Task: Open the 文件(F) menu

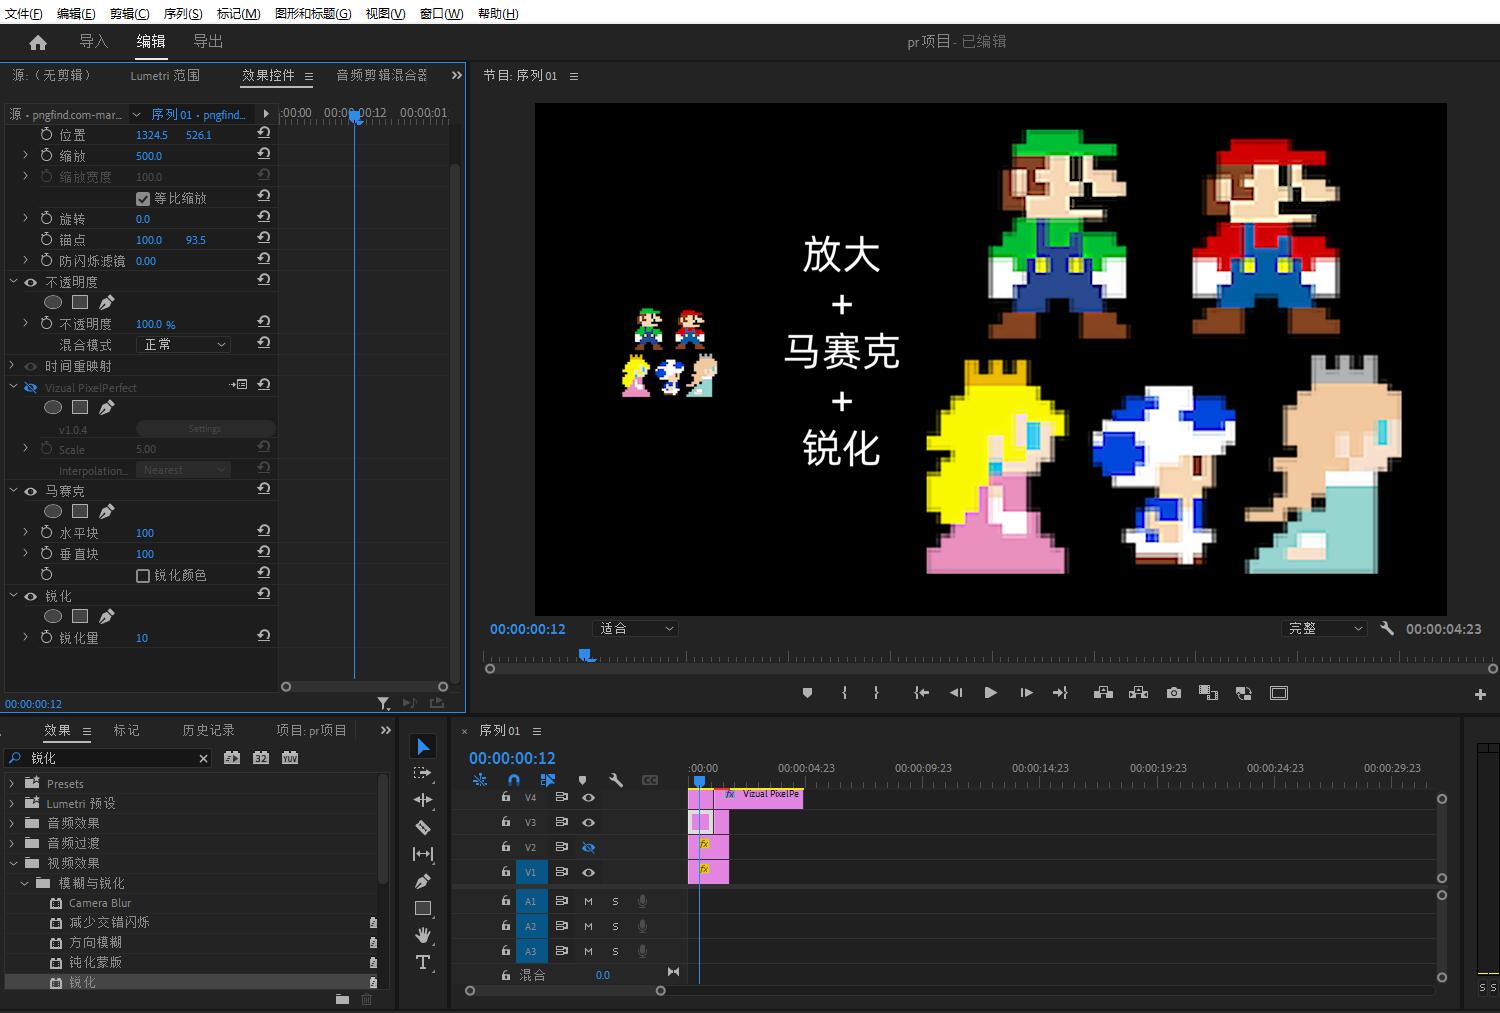Action: pyautogui.click(x=24, y=13)
